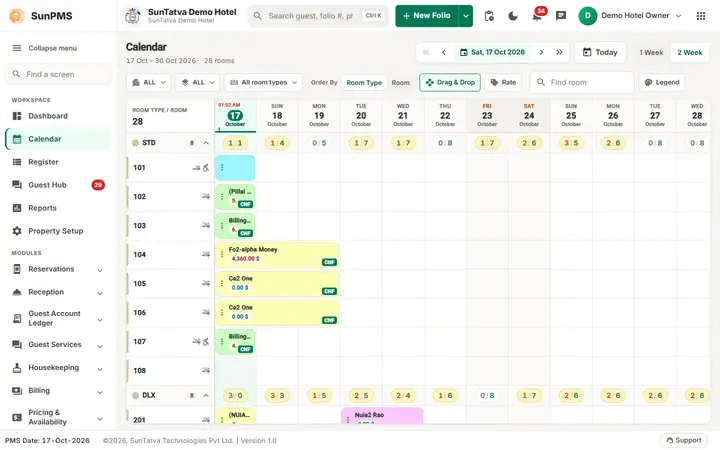The height and width of the screenshot is (450, 720).
Task: Click the housekeeping icon on room 102
Action: click(x=206, y=197)
